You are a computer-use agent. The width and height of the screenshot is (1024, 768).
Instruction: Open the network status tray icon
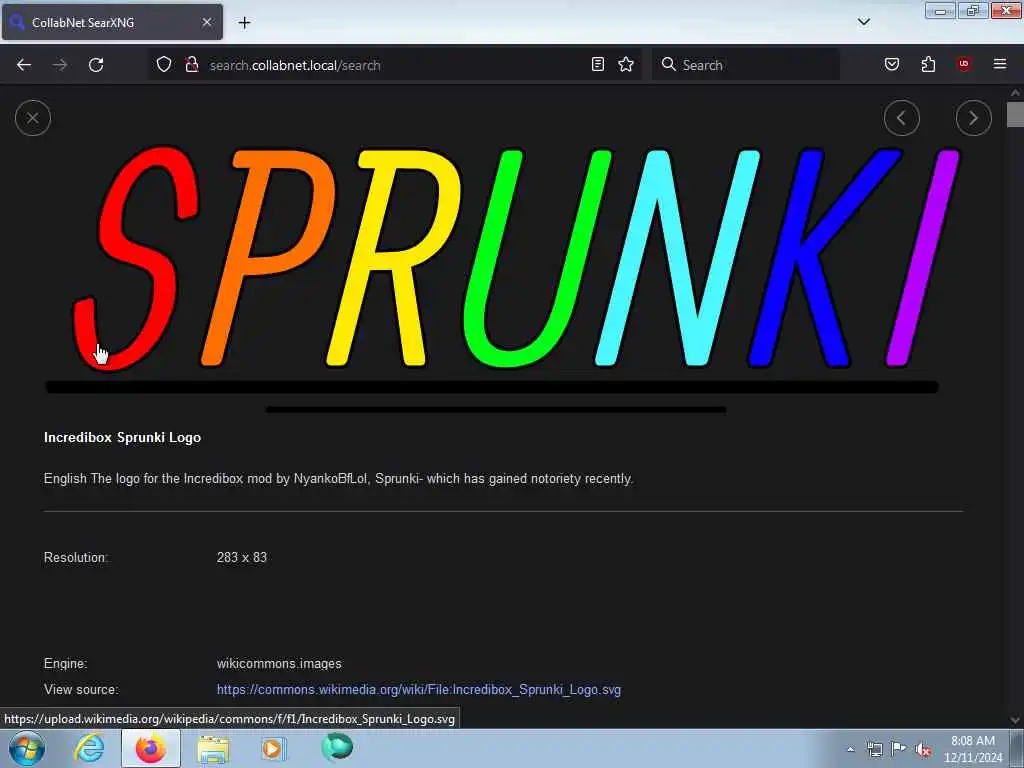point(874,749)
